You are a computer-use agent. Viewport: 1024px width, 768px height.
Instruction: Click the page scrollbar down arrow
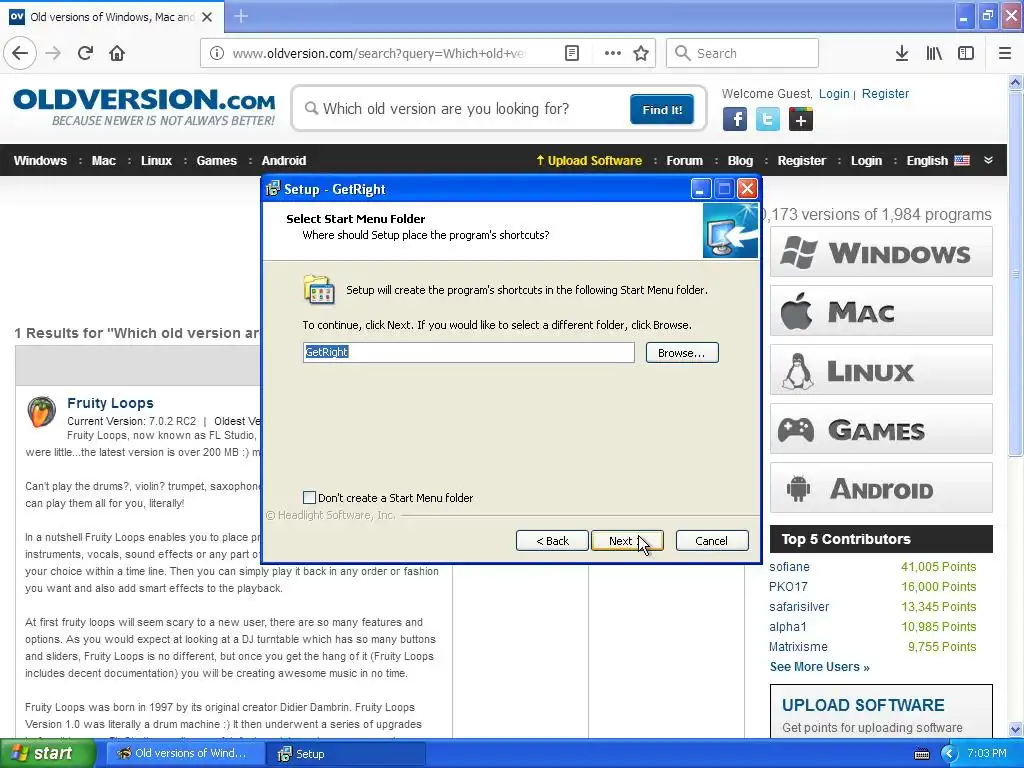click(1015, 729)
